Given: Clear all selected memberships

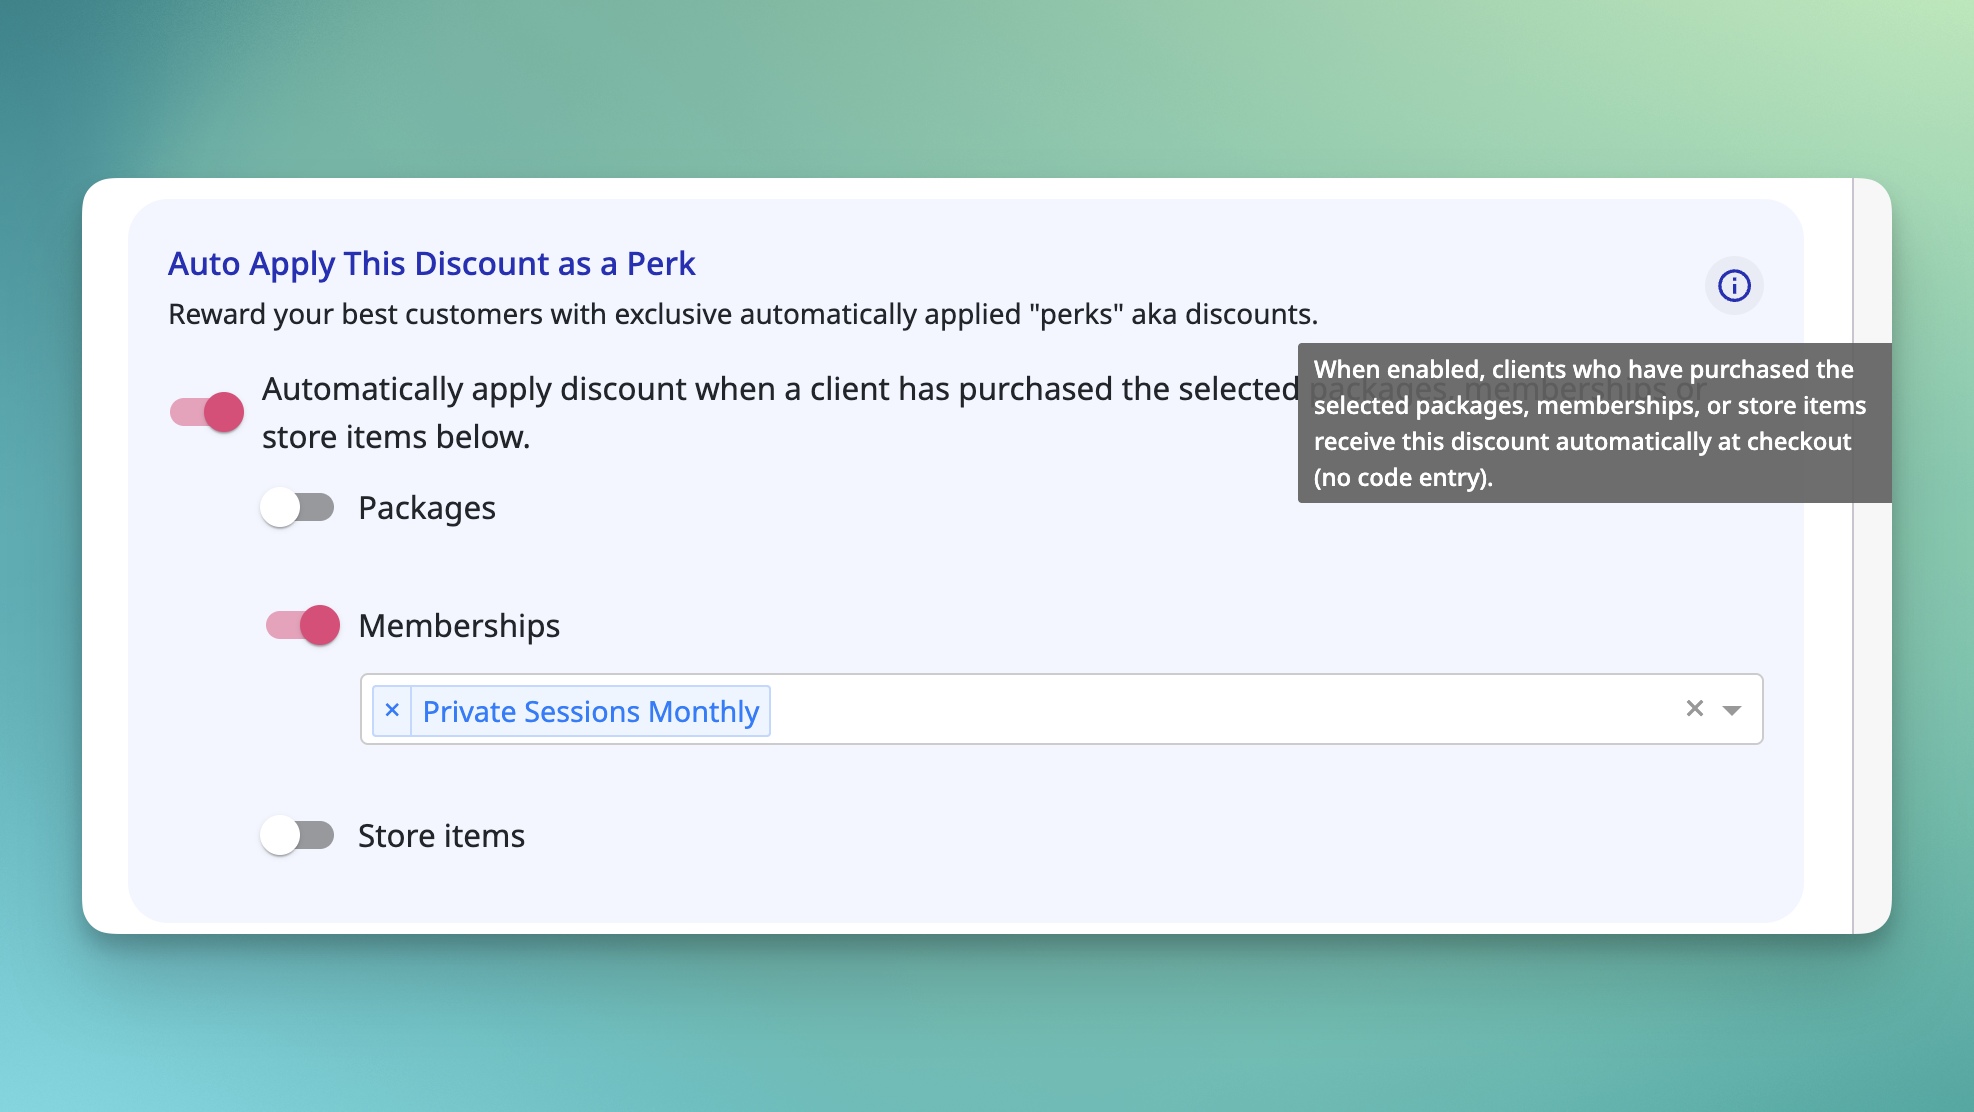Looking at the screenshot, I should (1694, 709).
